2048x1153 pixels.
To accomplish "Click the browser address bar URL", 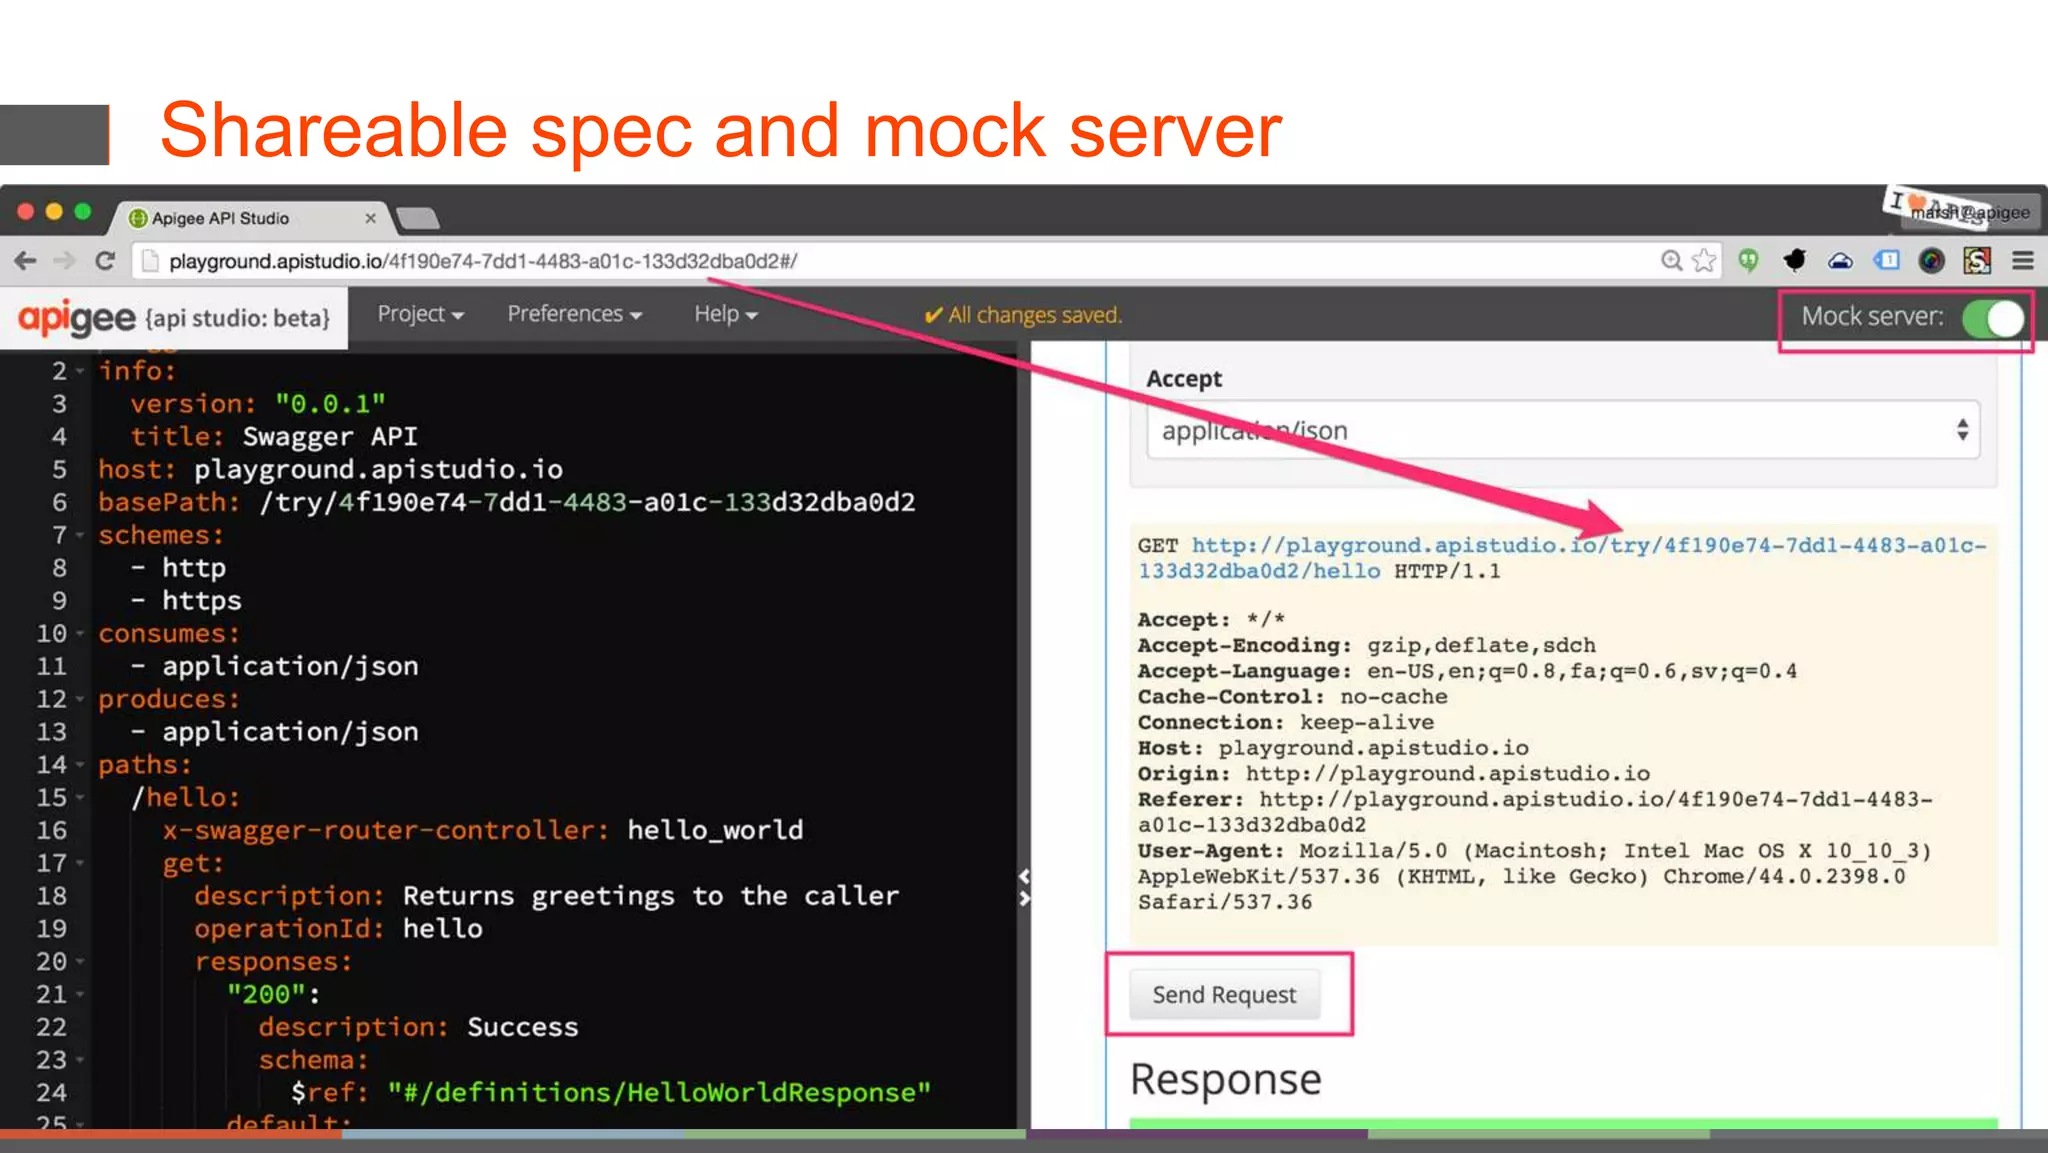I will 483,261.
